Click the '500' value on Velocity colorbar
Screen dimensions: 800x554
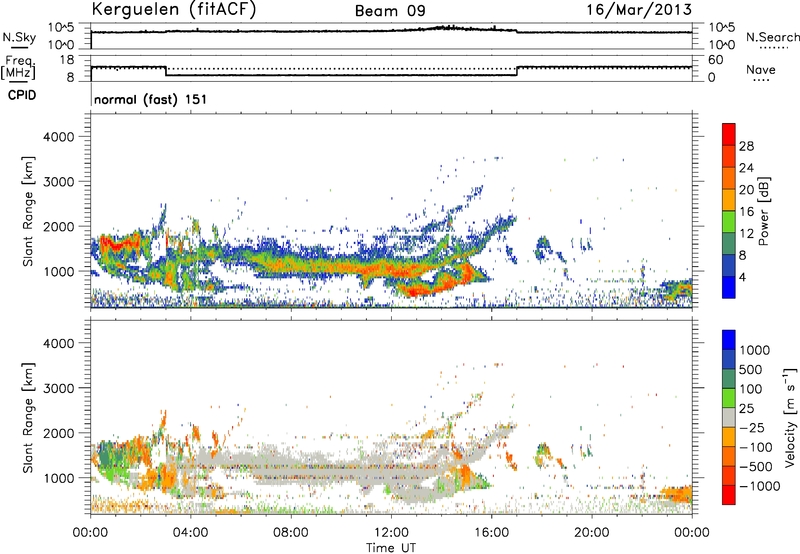(x=751, y=370)
